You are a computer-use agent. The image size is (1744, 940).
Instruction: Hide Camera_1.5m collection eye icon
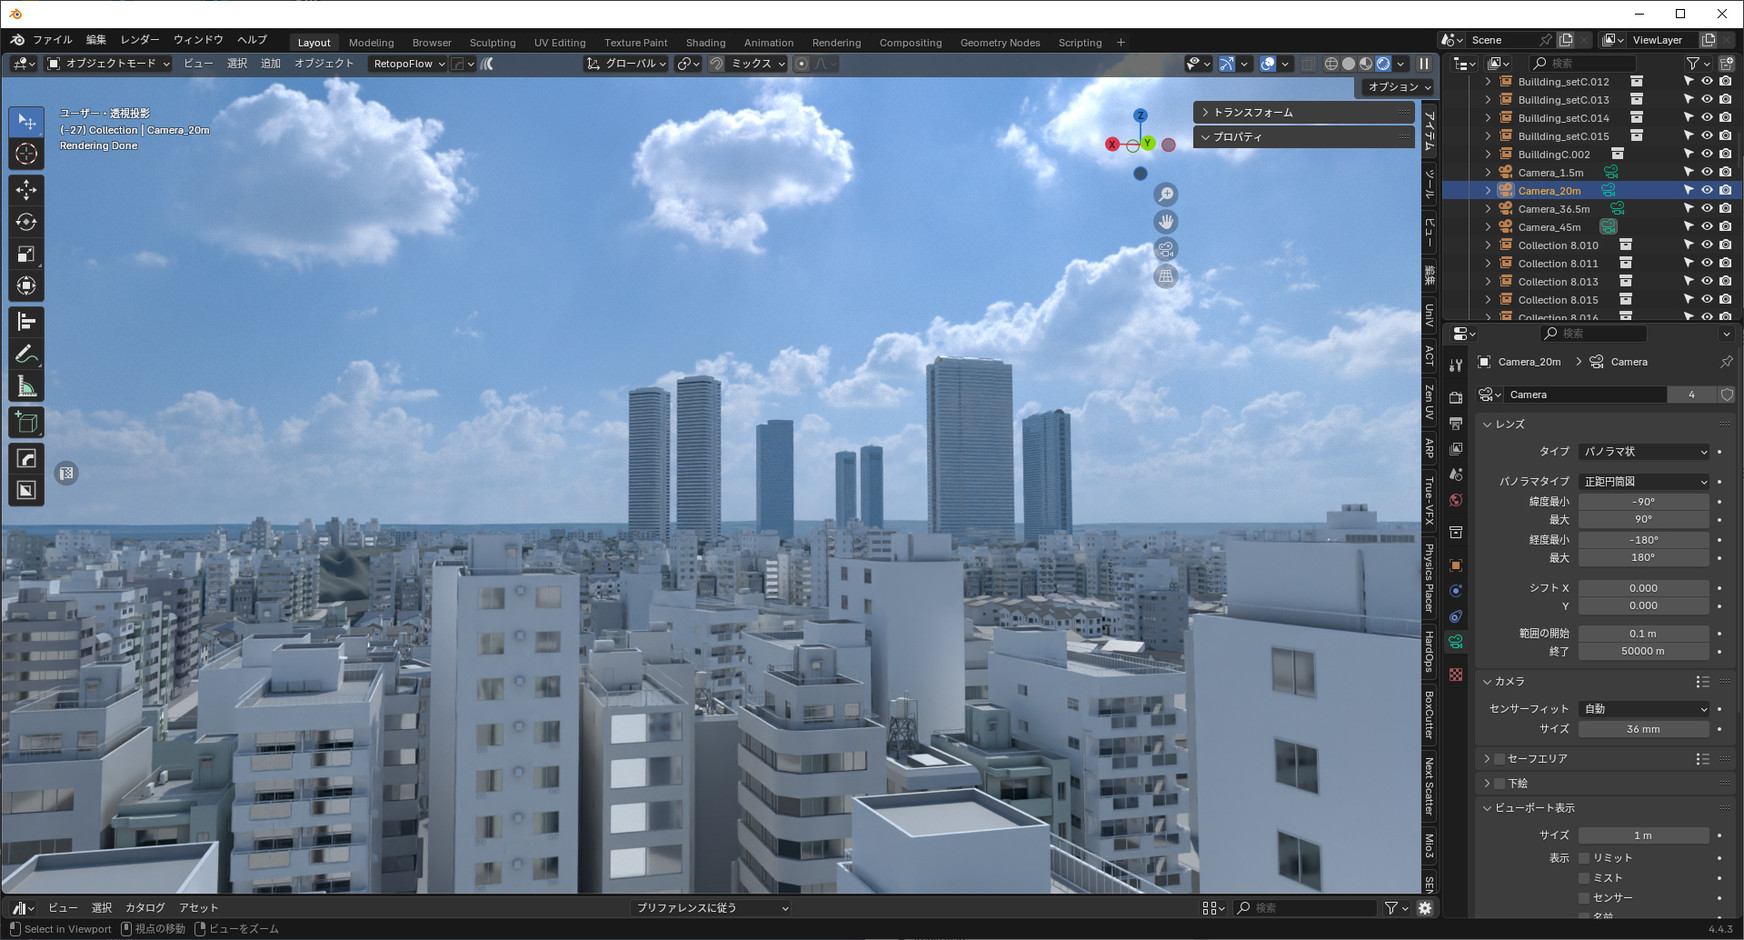pyautogui.click(x=1707, y=172)
